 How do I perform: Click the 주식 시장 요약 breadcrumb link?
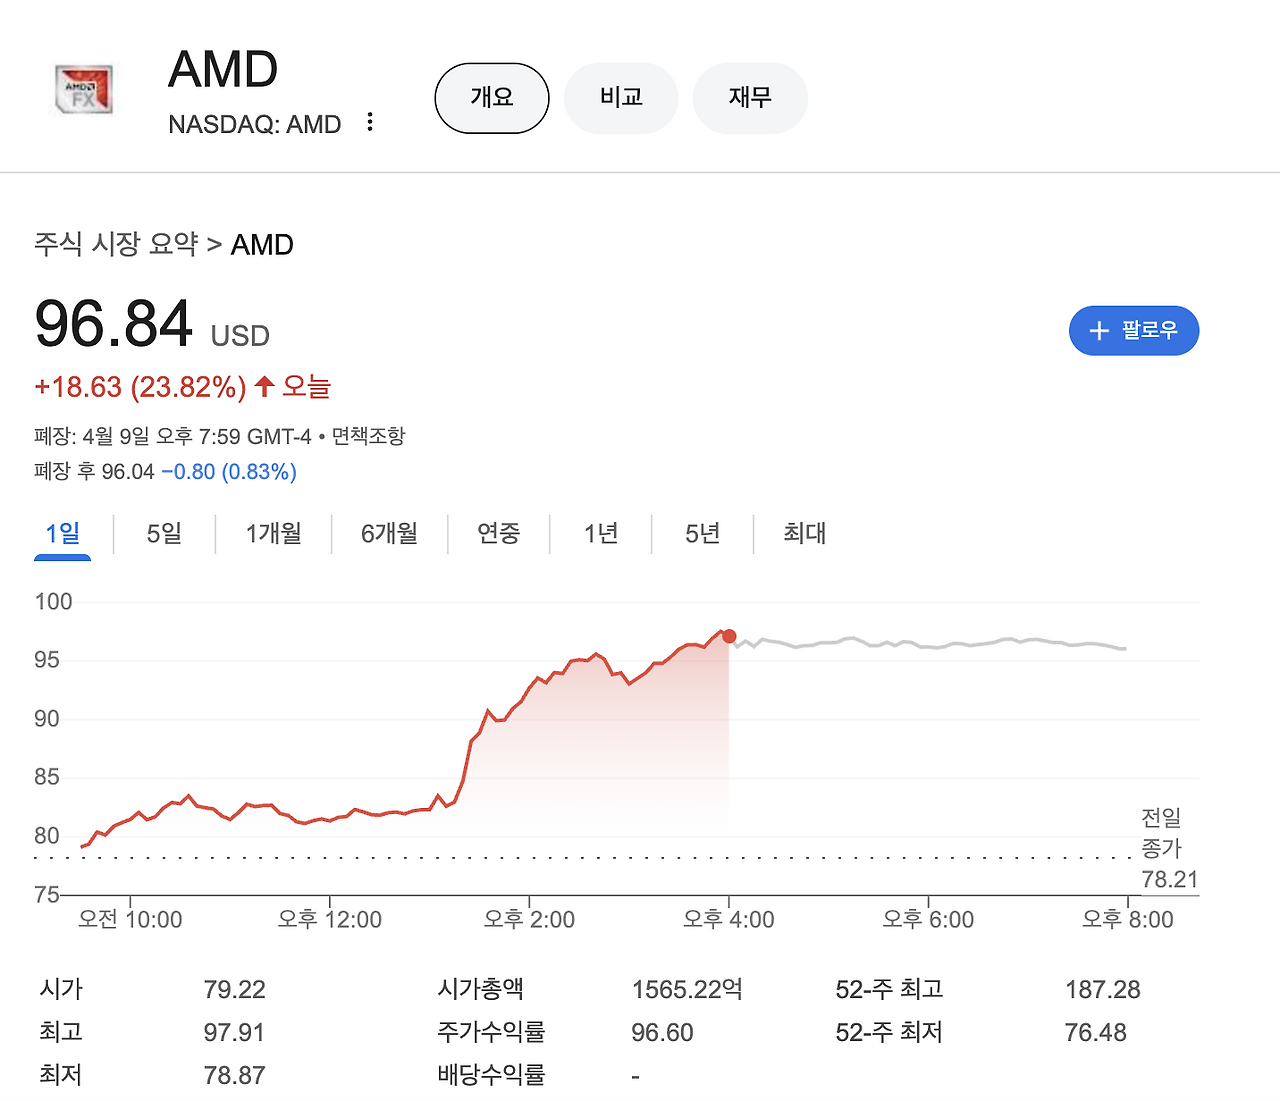pyautogui.click(x=113, y=244)
